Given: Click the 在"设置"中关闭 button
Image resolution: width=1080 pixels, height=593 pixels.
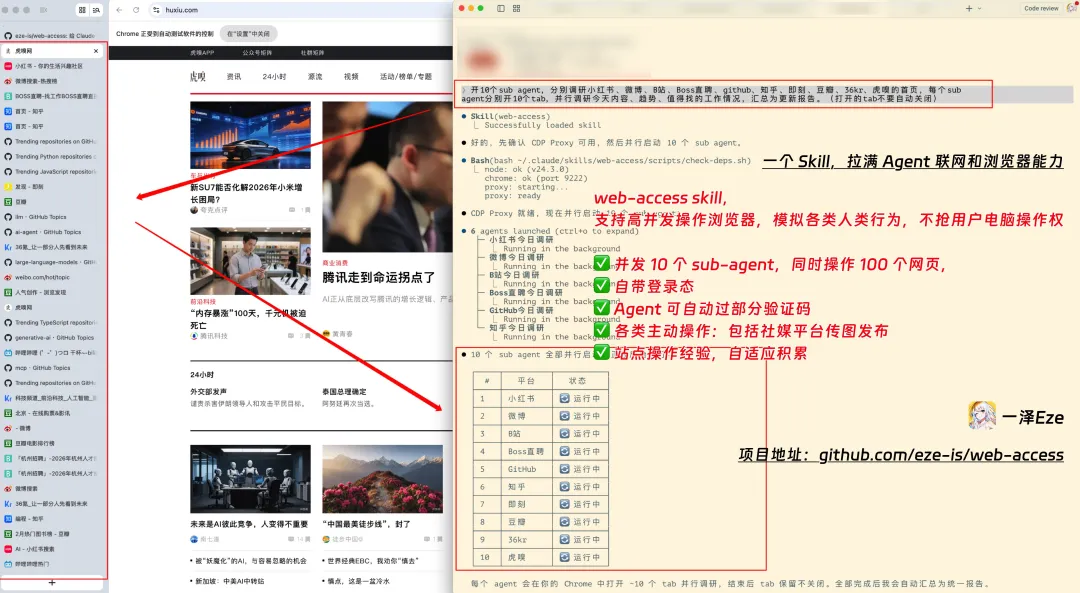Looking at the screenshot, I should pyautogui.click(x=249, y=33).
